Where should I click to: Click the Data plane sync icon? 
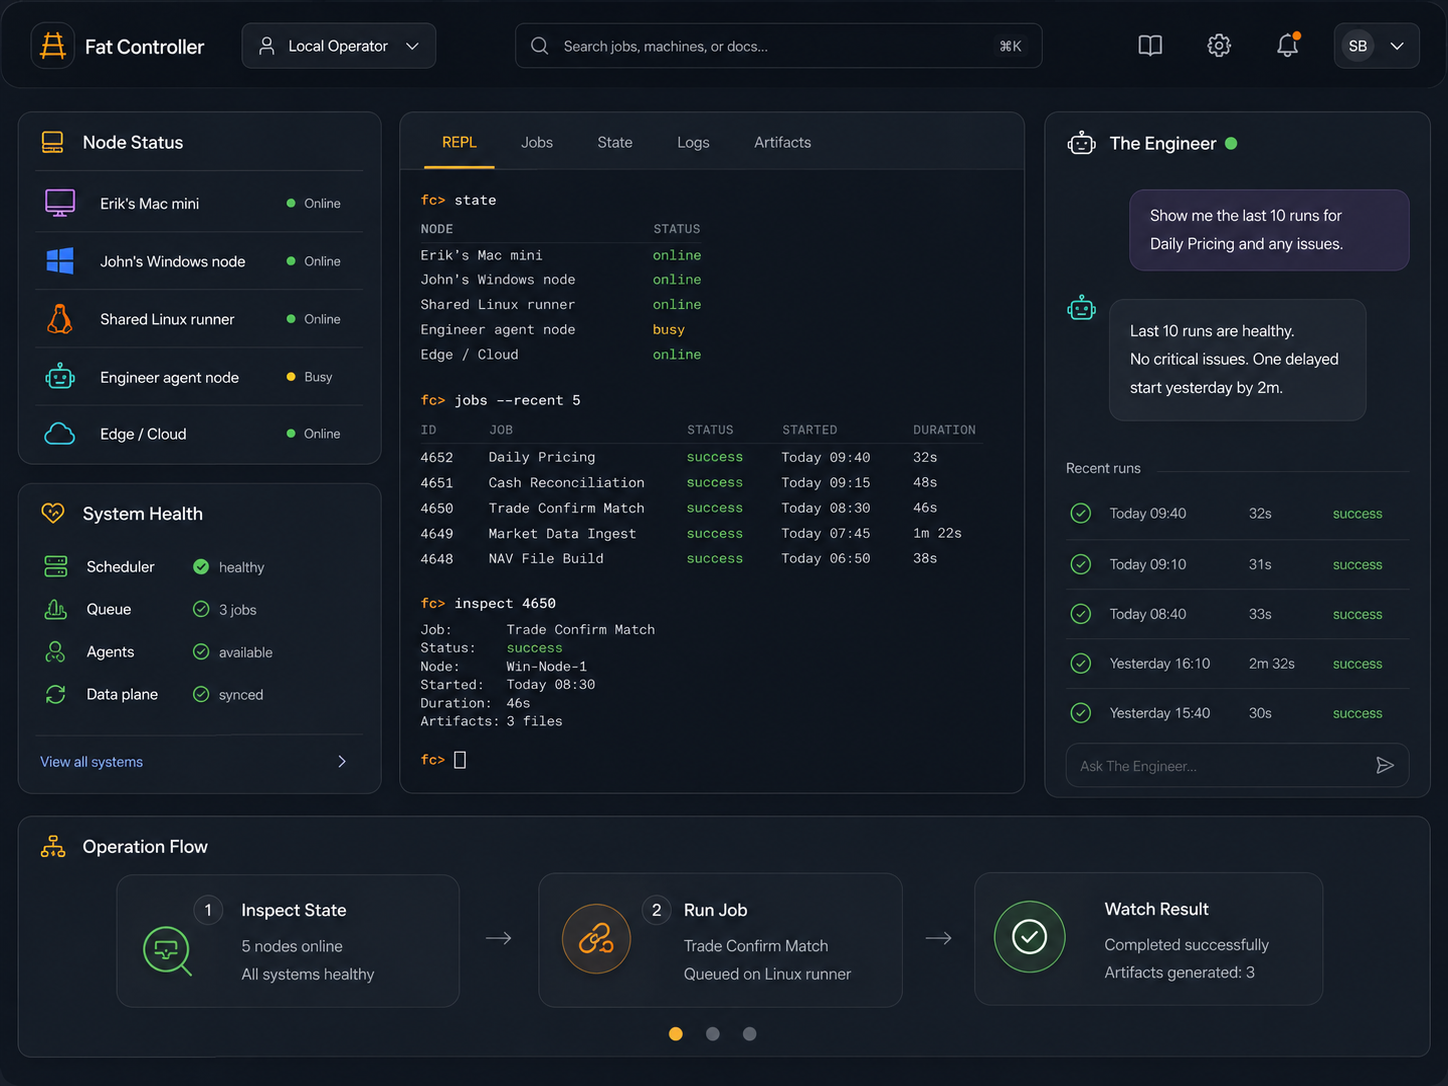click(56, 694)
